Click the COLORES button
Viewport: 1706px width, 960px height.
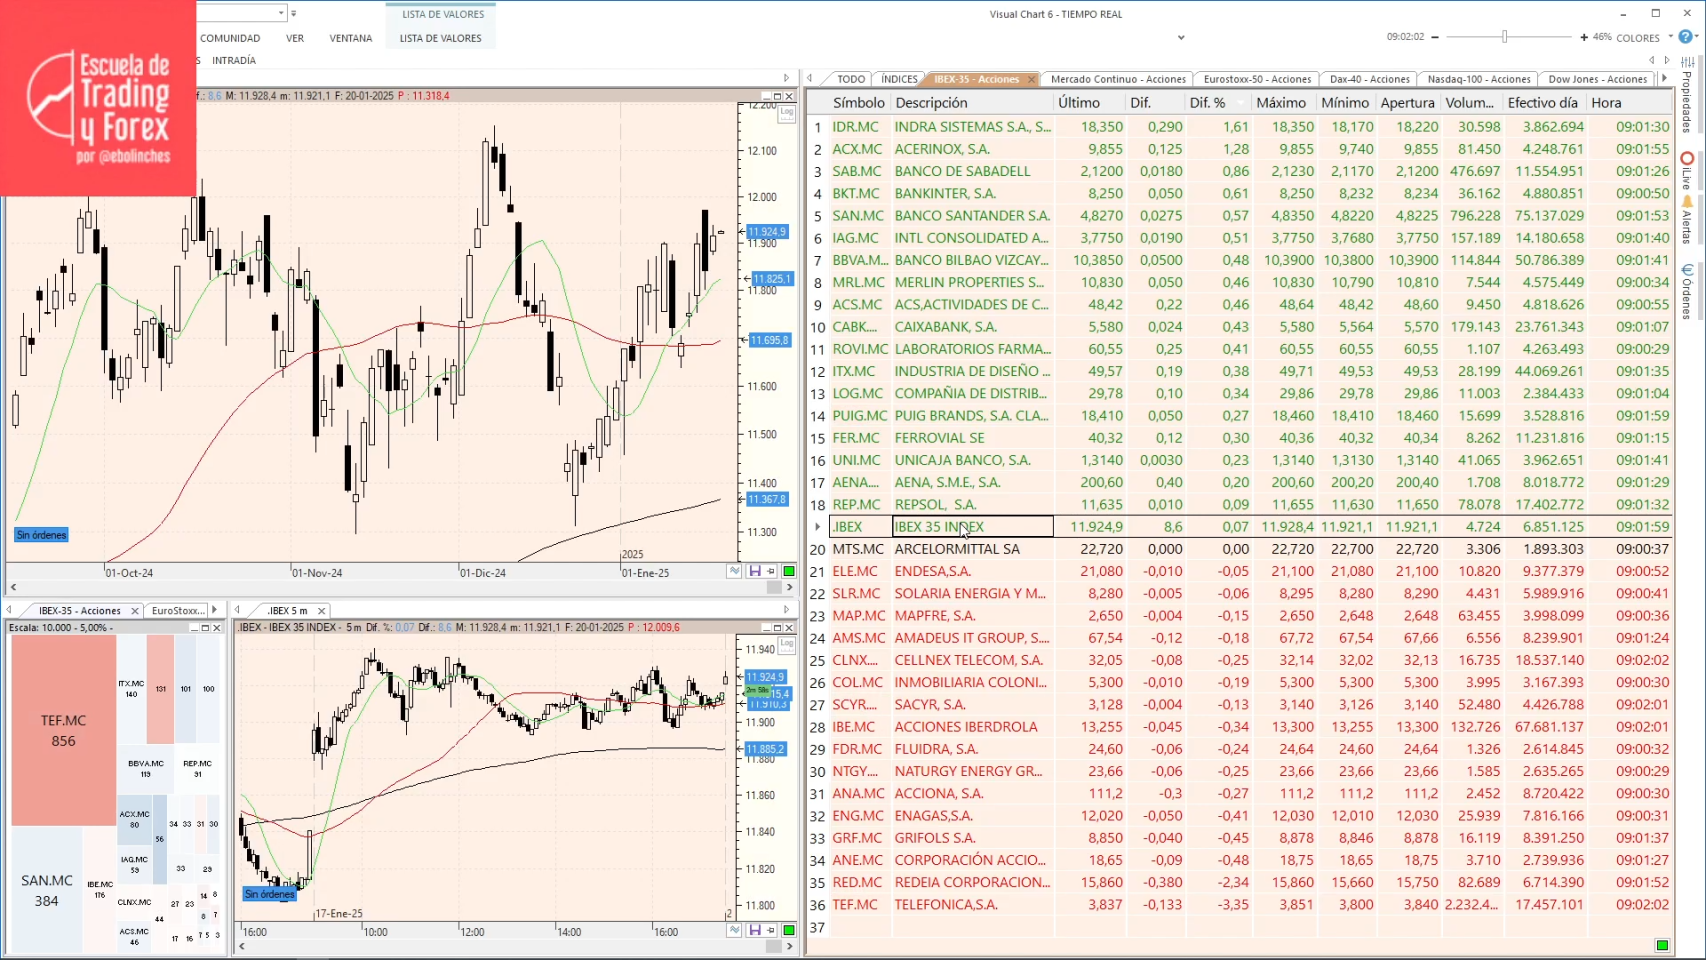(1638, 38)
